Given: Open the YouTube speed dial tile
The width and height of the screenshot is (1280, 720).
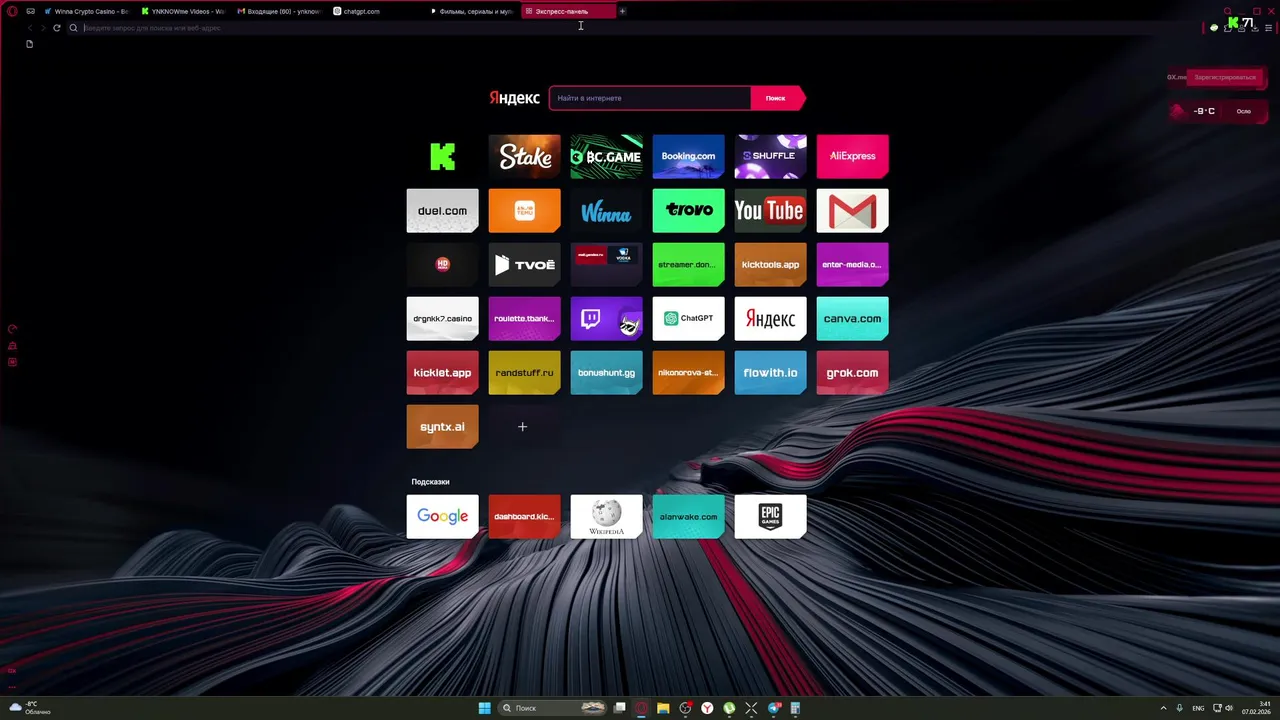Looking at the screenshot, I should 771,210.
